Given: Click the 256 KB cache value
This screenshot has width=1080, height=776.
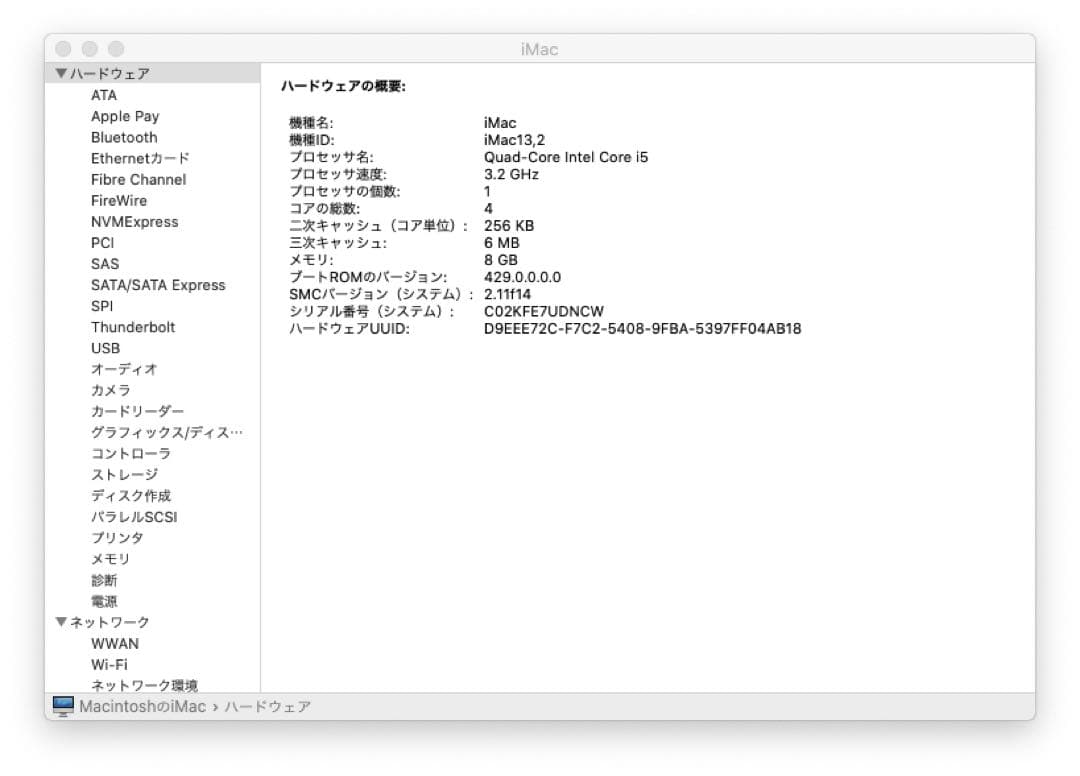Looking at the screenshot, I should 508,226.
